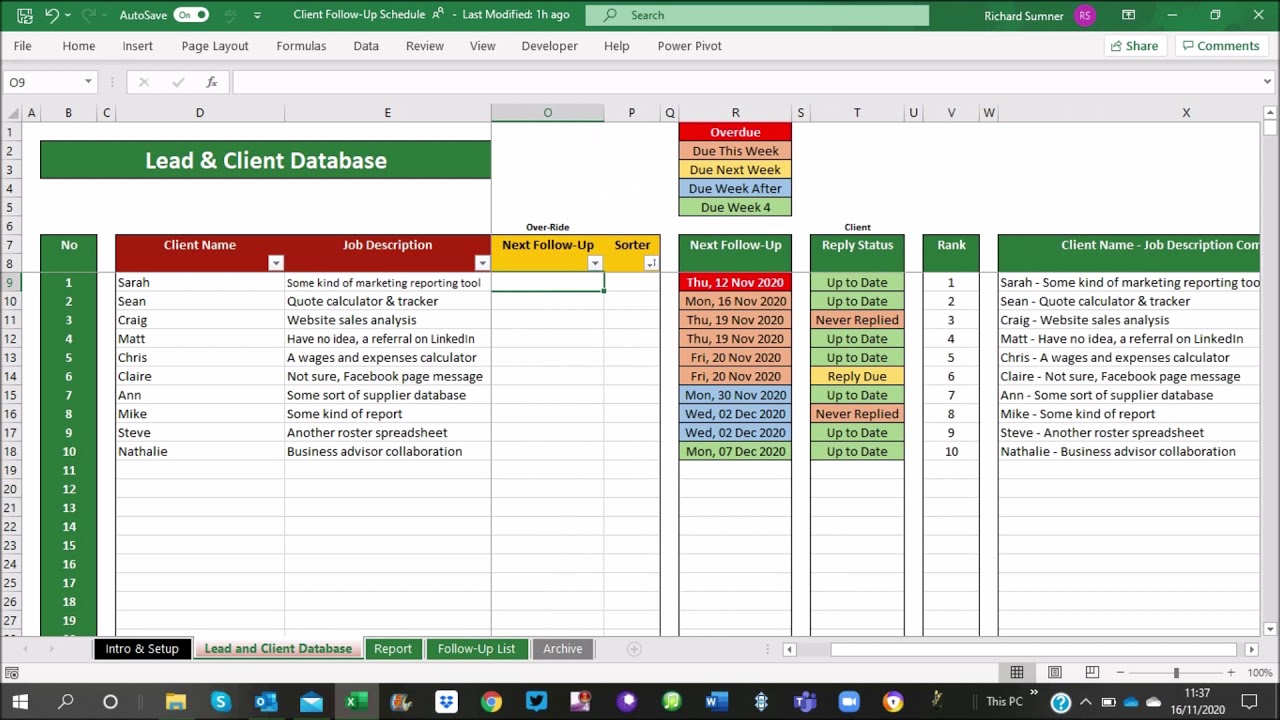Click the zoom slider handle
The height and width of the screenshot is (720, 1280).
(x=1176, y=673)
